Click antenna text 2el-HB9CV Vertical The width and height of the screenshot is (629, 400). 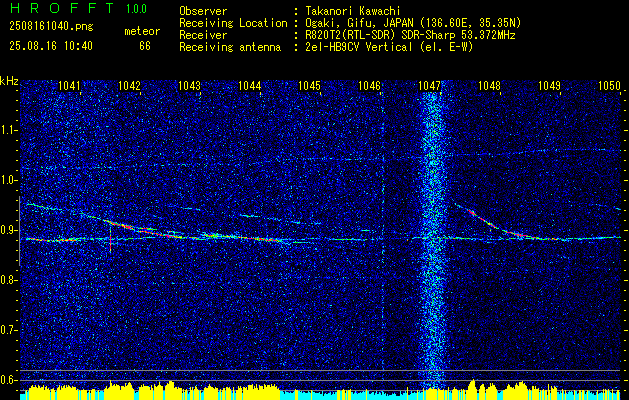[359, 47]
